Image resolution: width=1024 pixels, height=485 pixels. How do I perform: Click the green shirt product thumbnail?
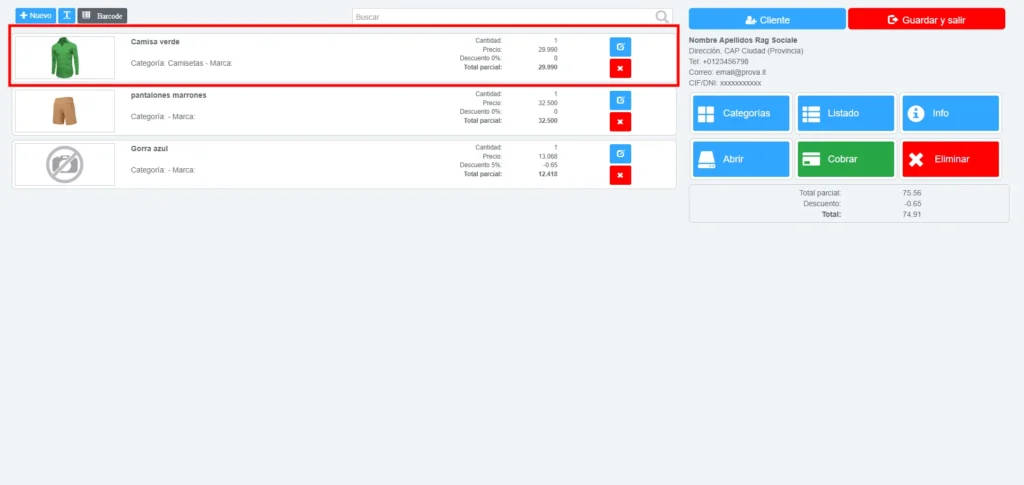pyautogui.click(x=65, y=58)
